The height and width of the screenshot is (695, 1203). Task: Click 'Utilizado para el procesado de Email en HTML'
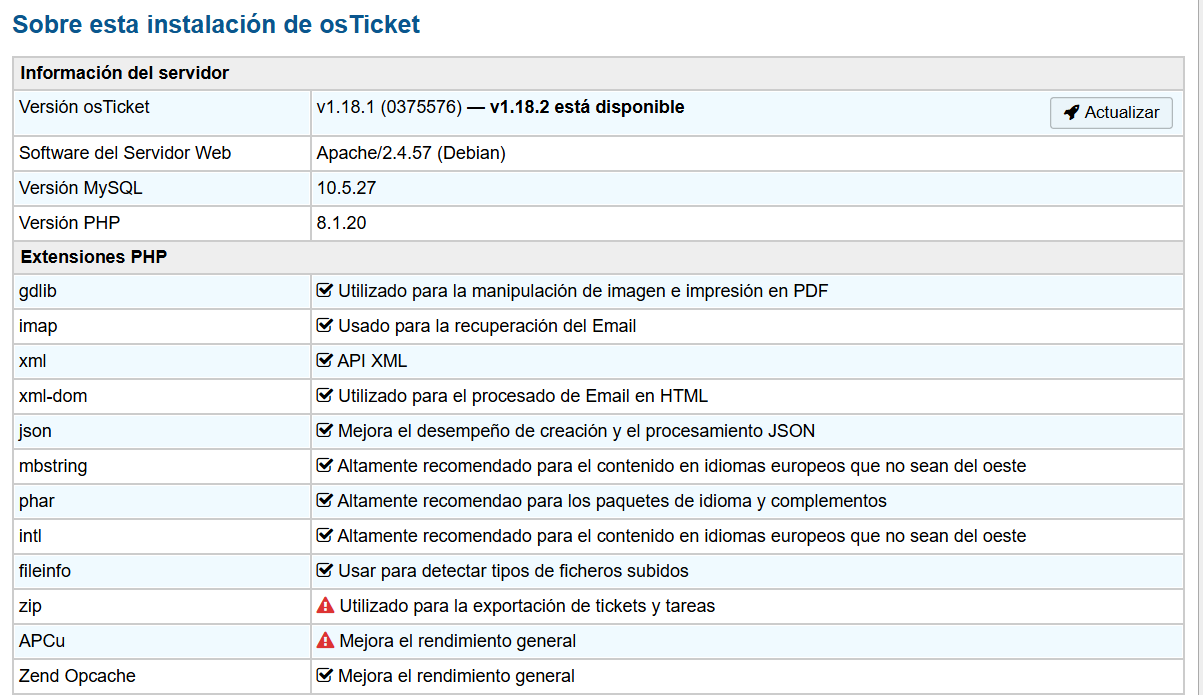(523, 396)
